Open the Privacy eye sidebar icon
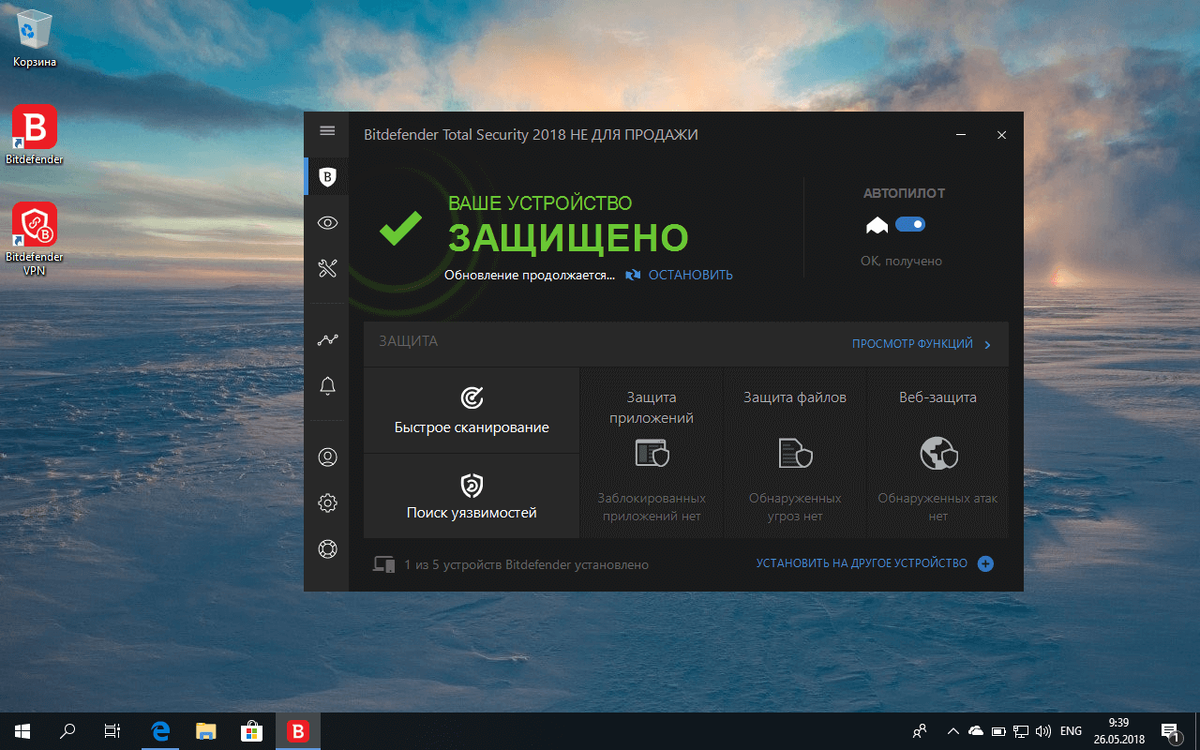 [x=327, y=223]
